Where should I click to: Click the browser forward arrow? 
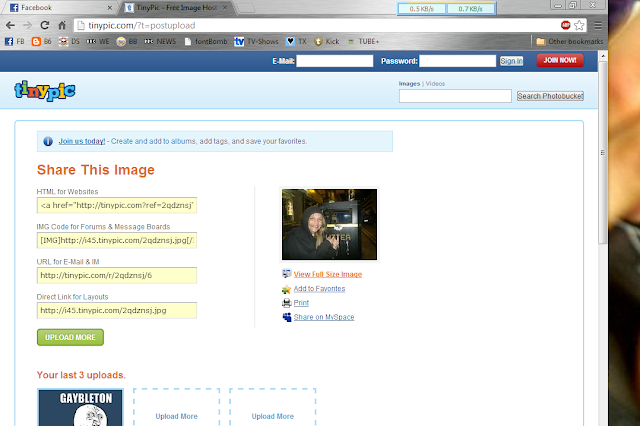coord(27,25)
